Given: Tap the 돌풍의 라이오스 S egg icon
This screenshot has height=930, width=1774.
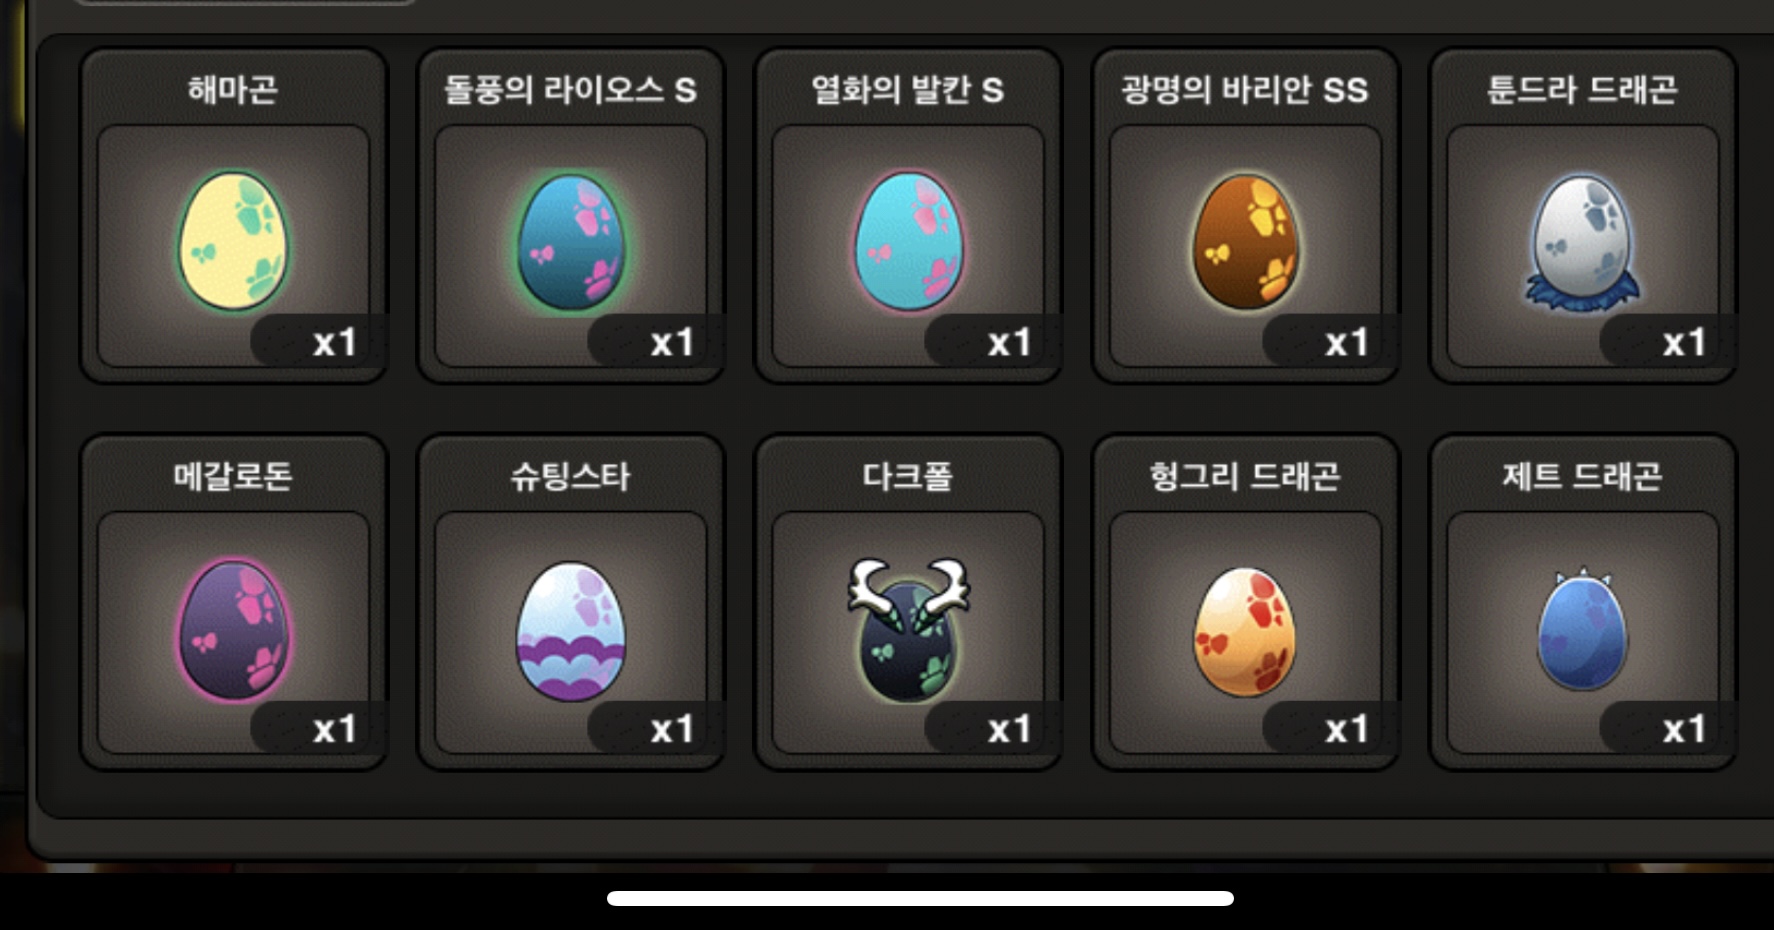Looking at the screenshot, I should click(571, 242).
